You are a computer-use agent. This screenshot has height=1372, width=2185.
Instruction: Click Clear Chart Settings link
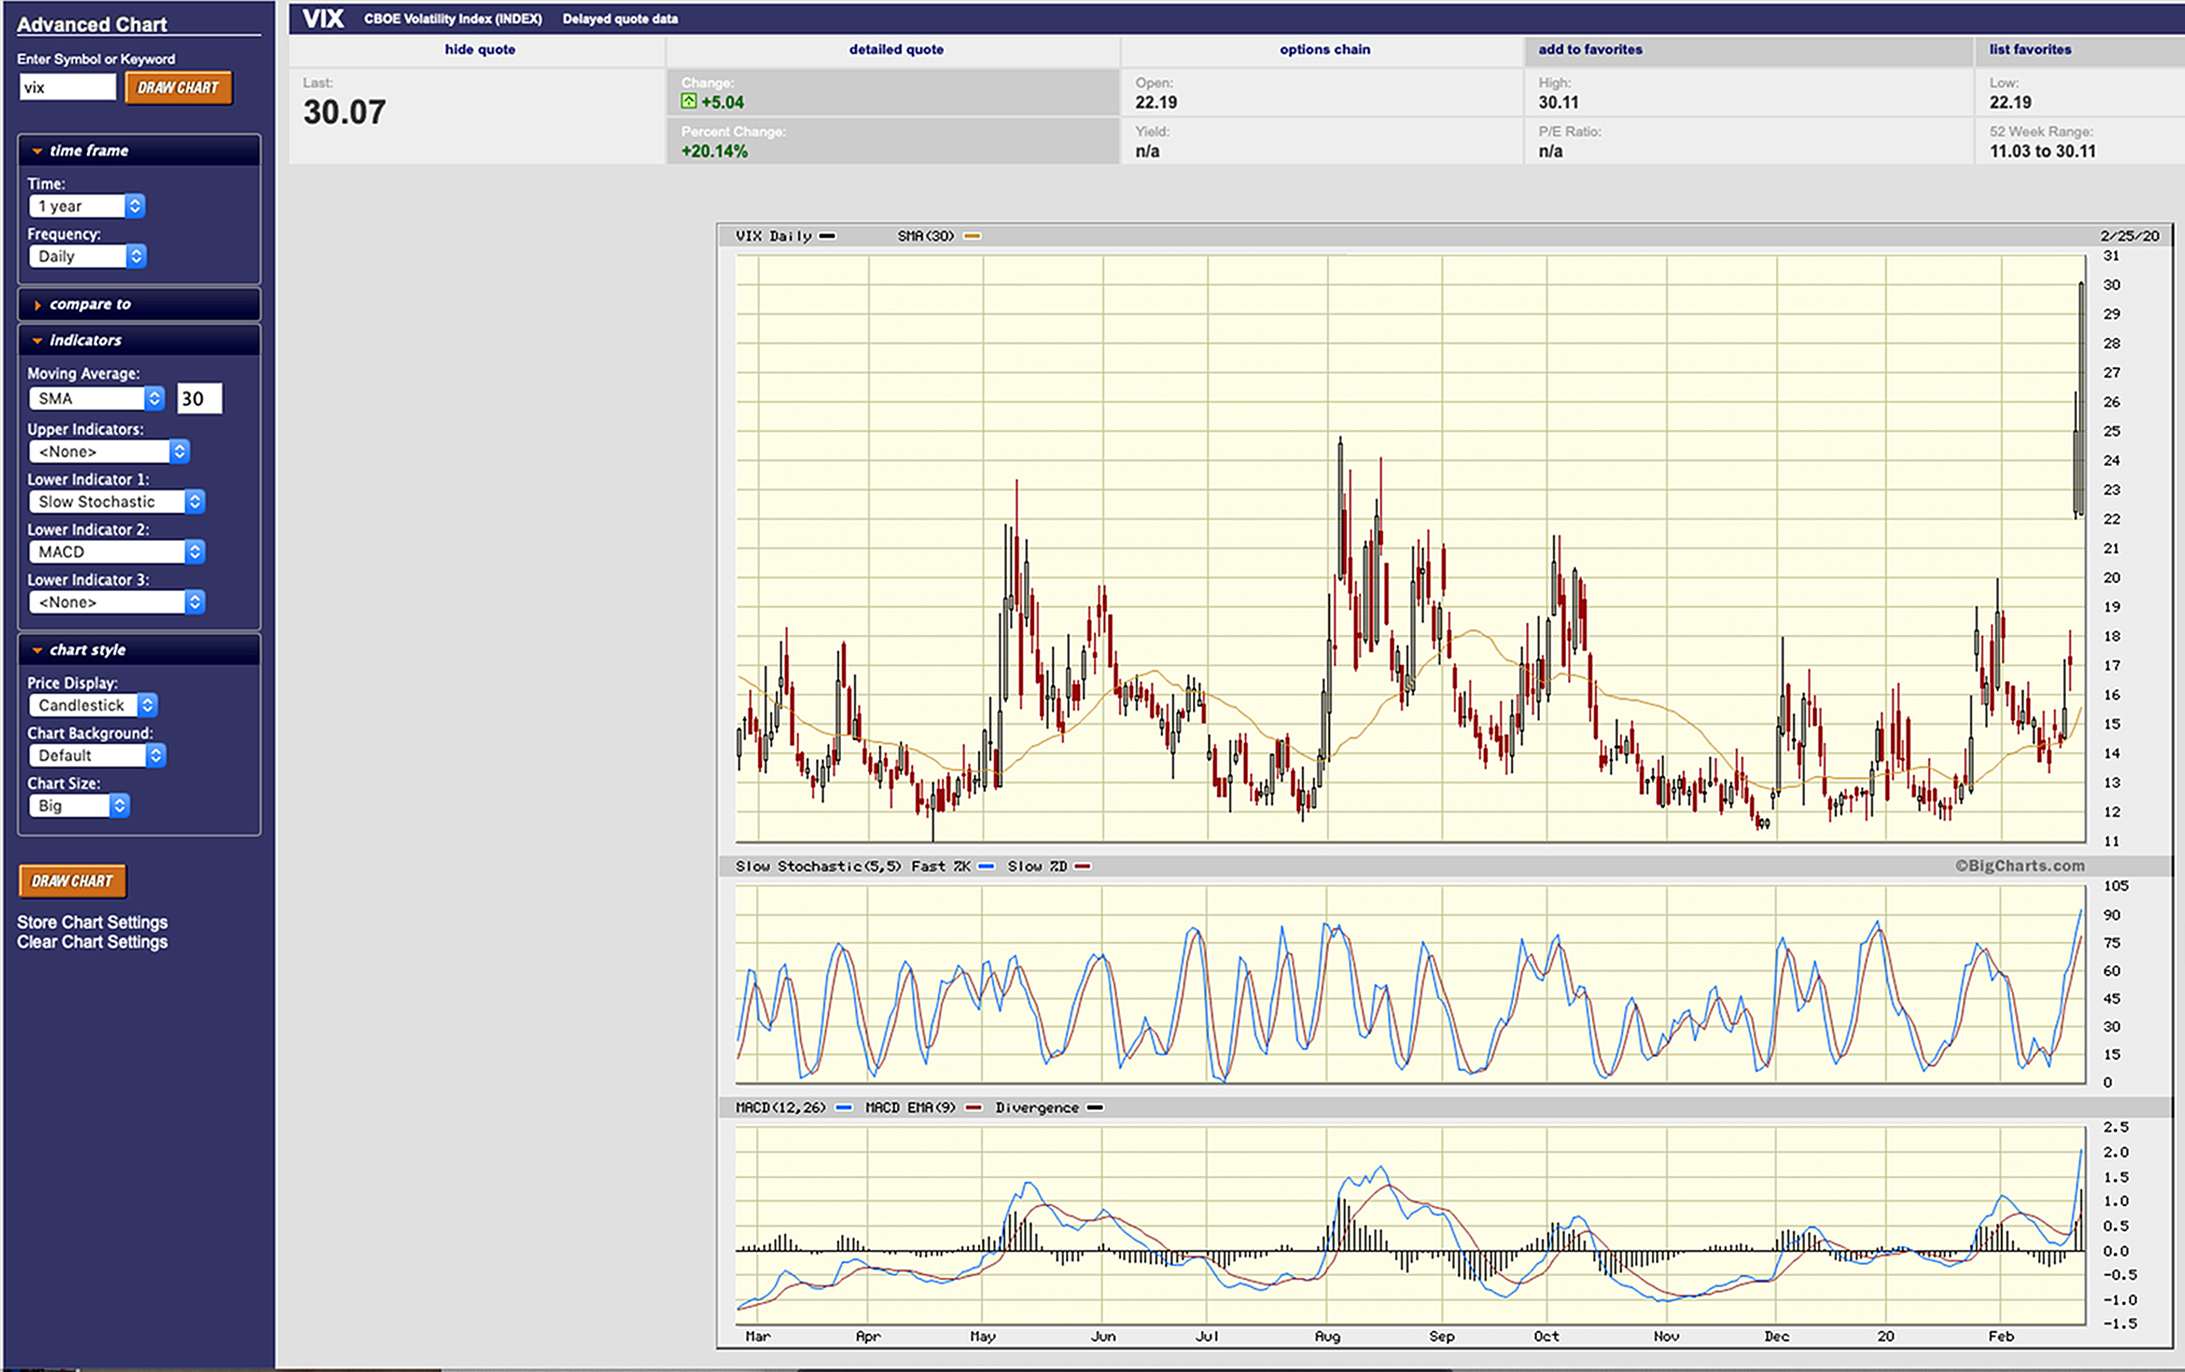[x=92, y=942]
